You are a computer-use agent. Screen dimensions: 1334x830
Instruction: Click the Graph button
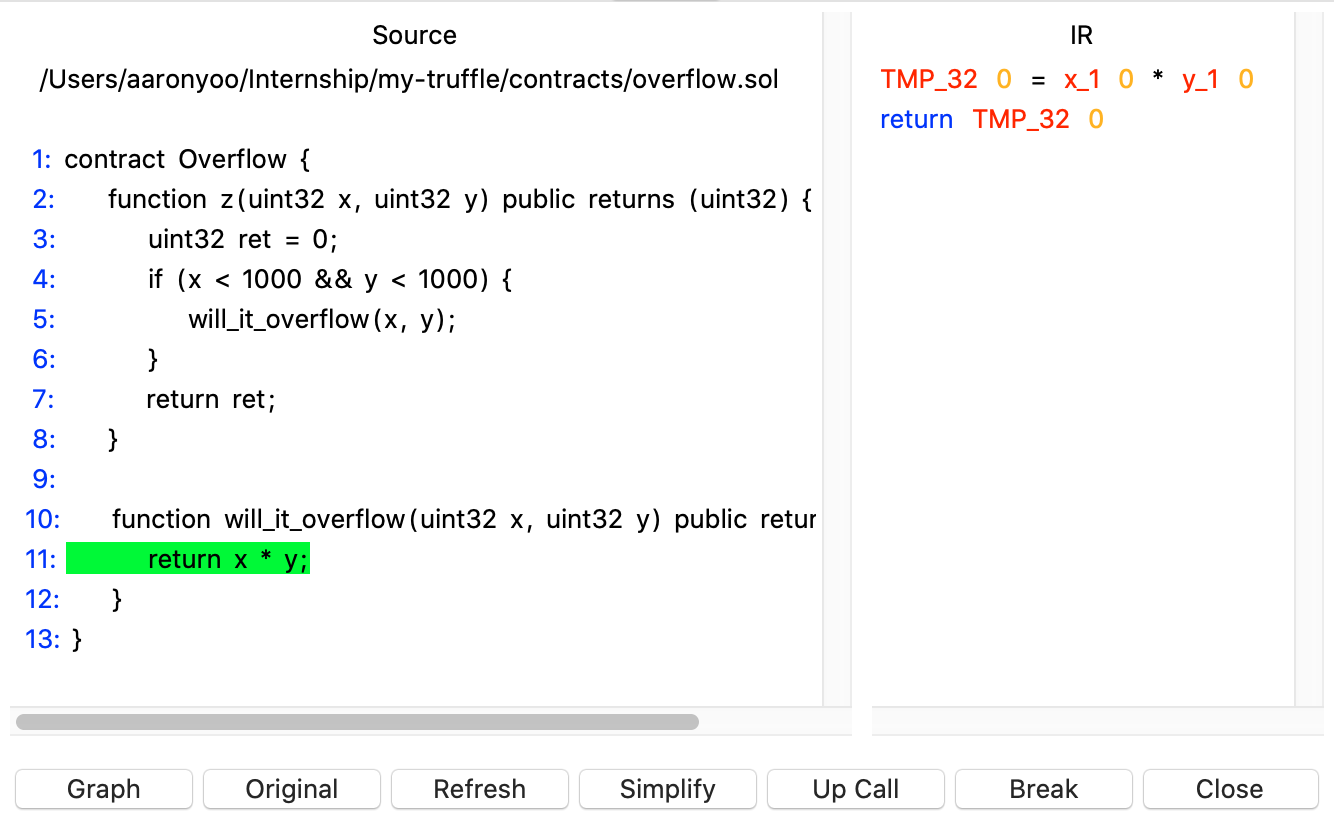point(103,789)
